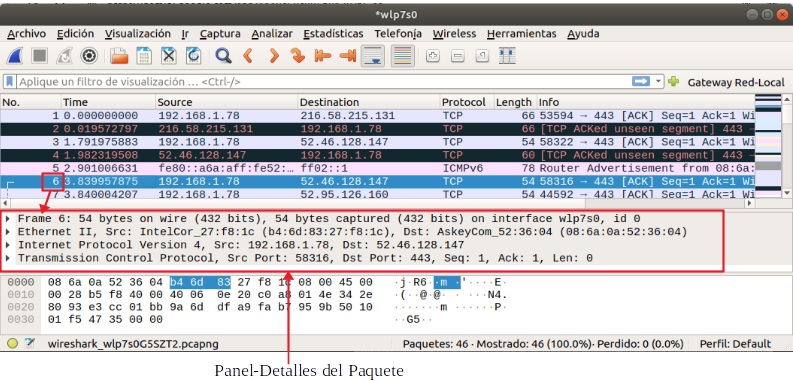Expand the Frame 6 details tree
Screen dimensions: 793x381
8,219
